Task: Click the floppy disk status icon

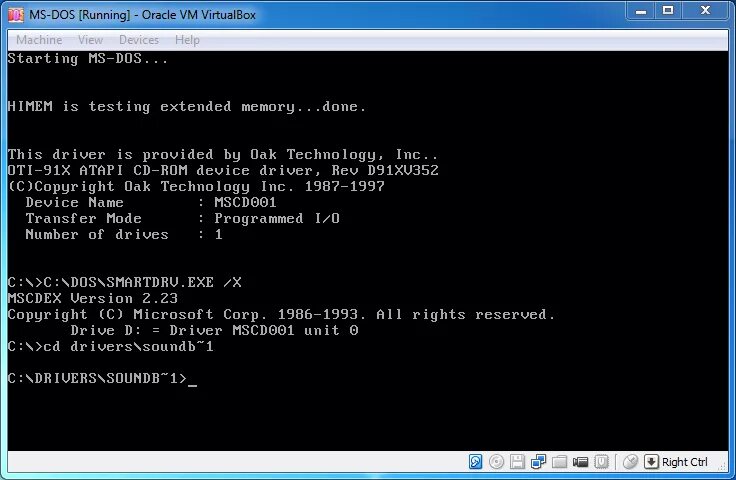Action: (517, 462)
